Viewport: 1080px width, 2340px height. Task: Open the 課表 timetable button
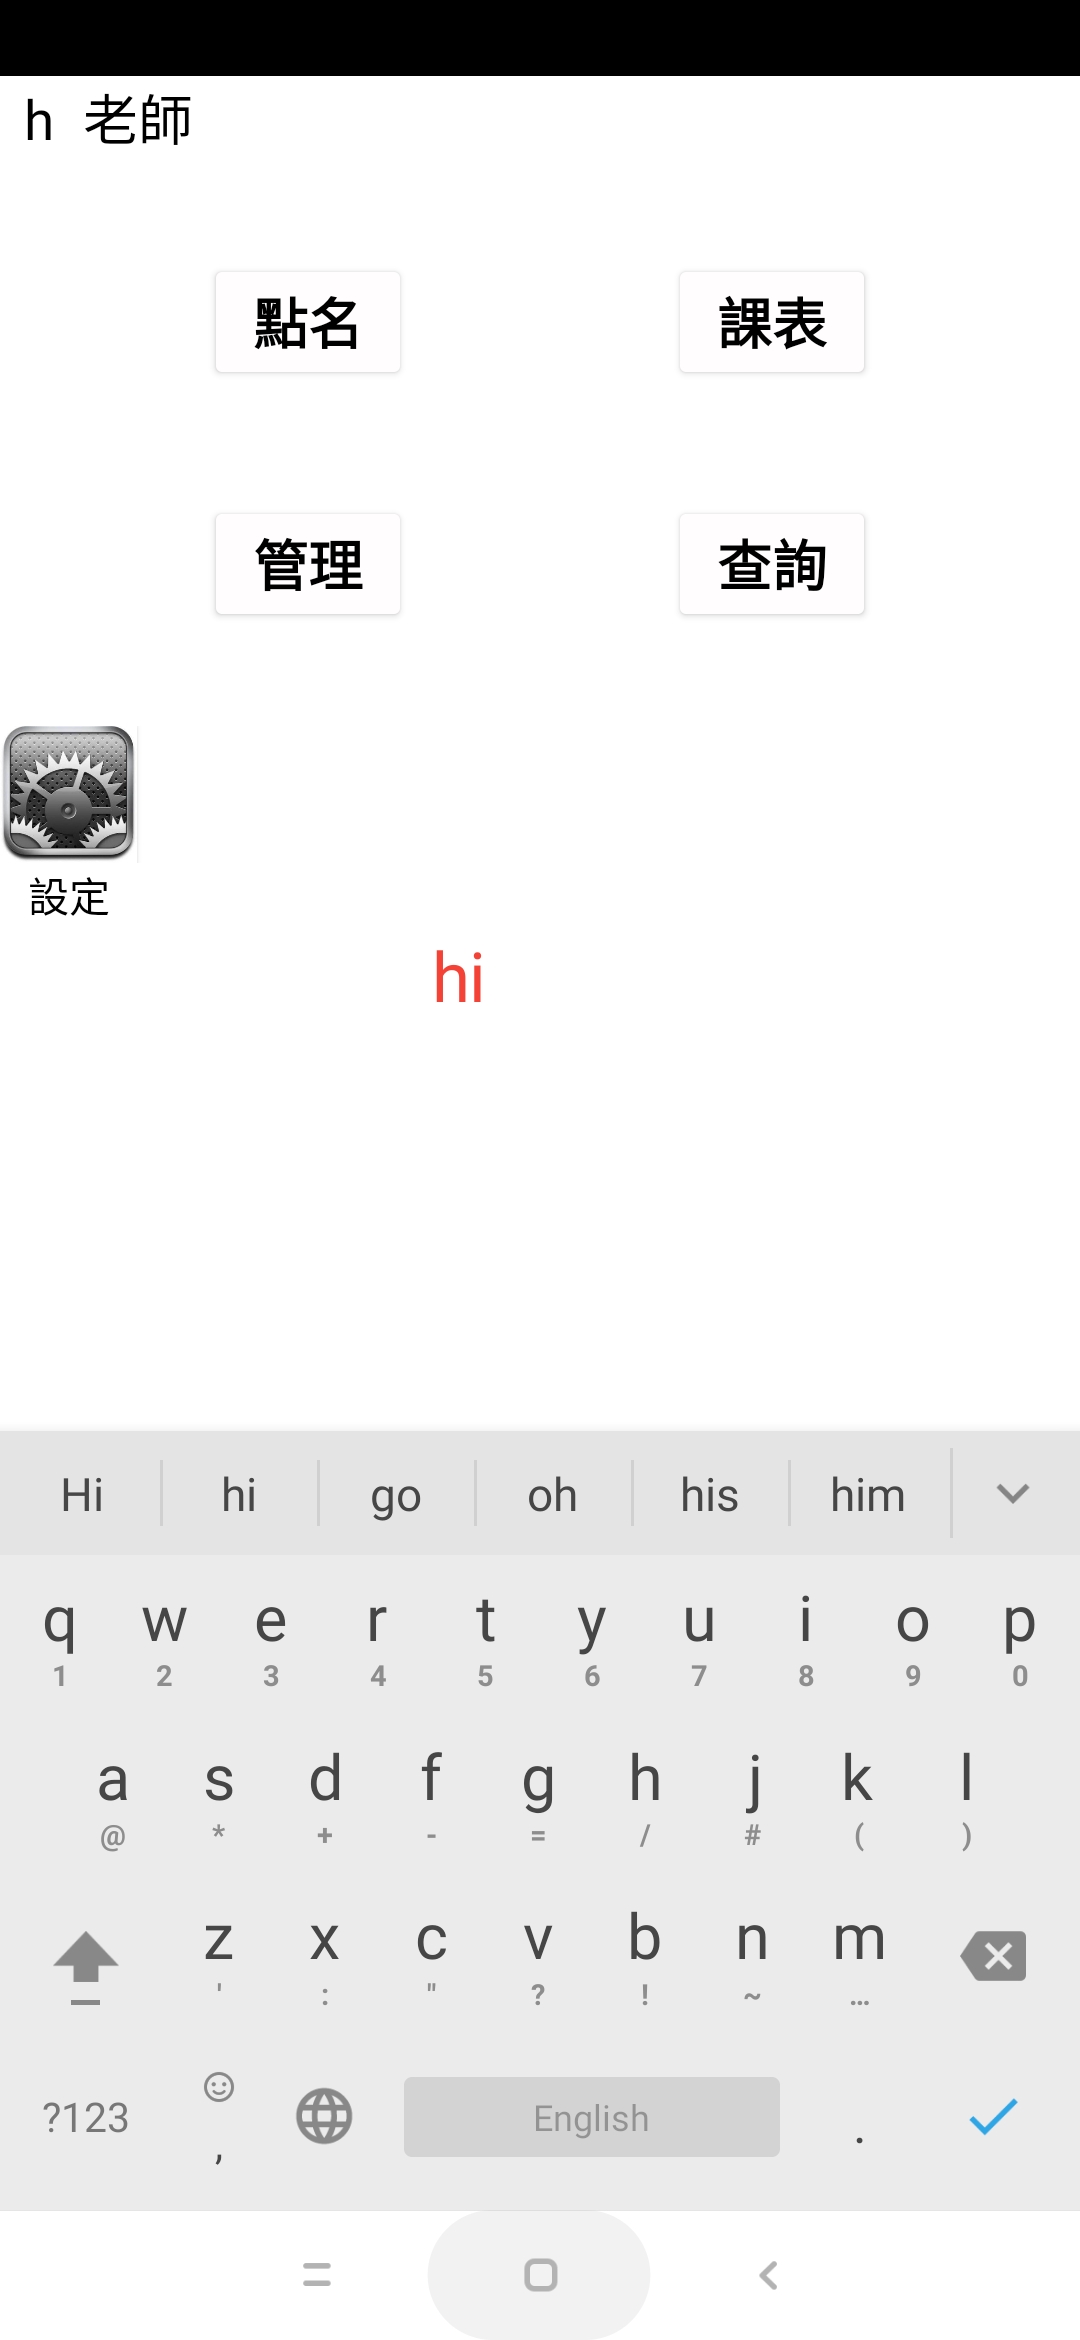pyautogui.click(x=772, y=322)
